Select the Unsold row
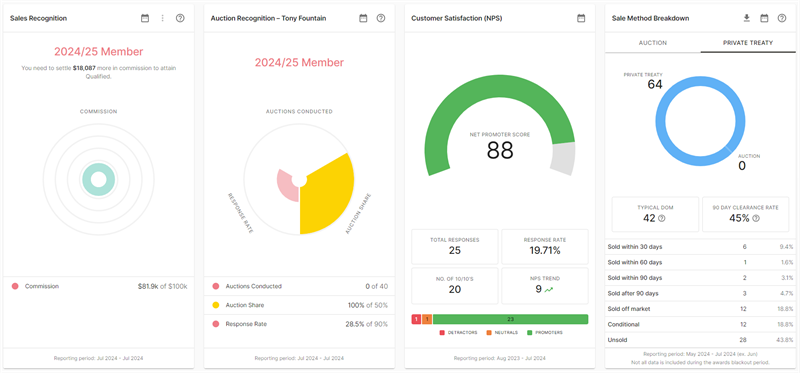Screen dimensions: 800x373 coord(701,340)
